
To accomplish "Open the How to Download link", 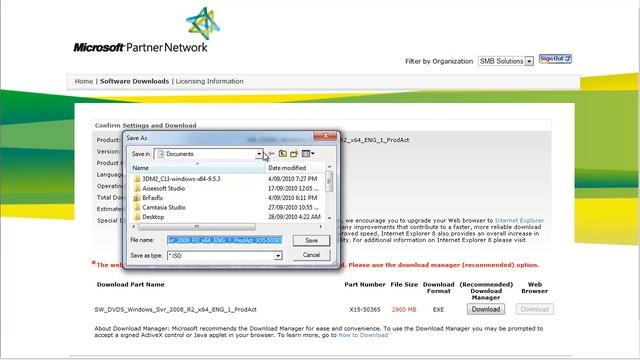I will coord(363,335).
